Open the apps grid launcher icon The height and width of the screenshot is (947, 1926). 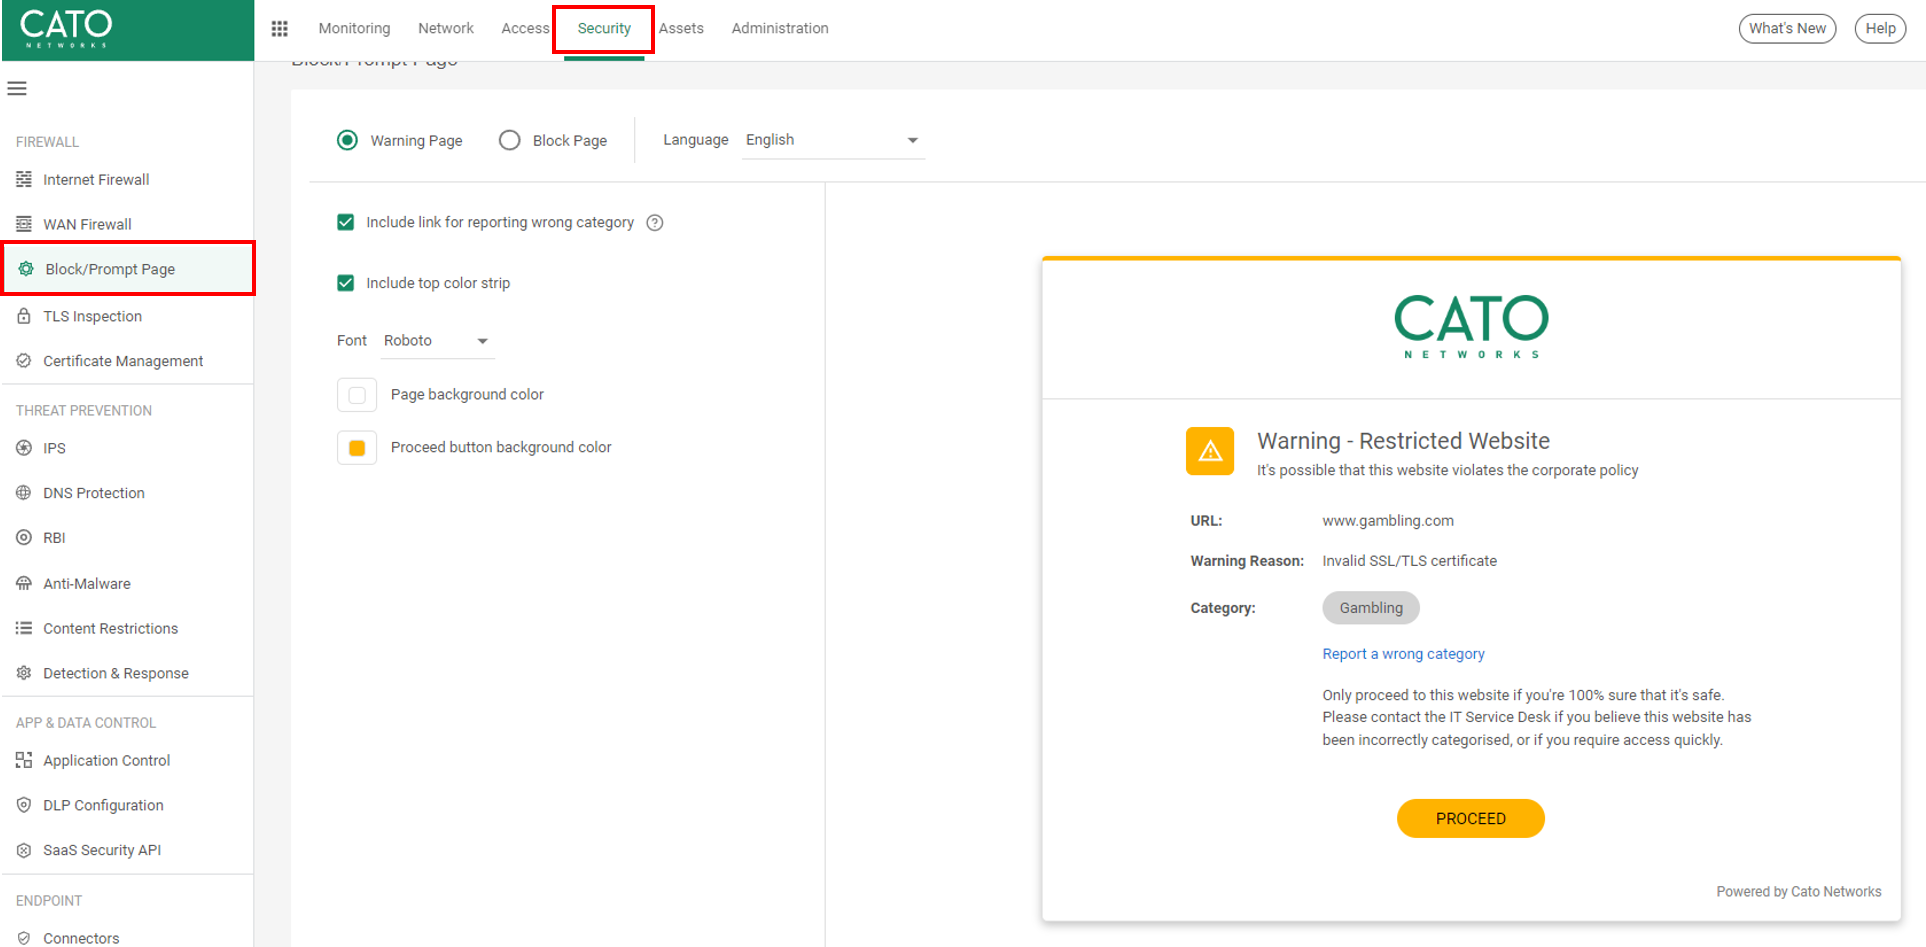click(280, 28)
